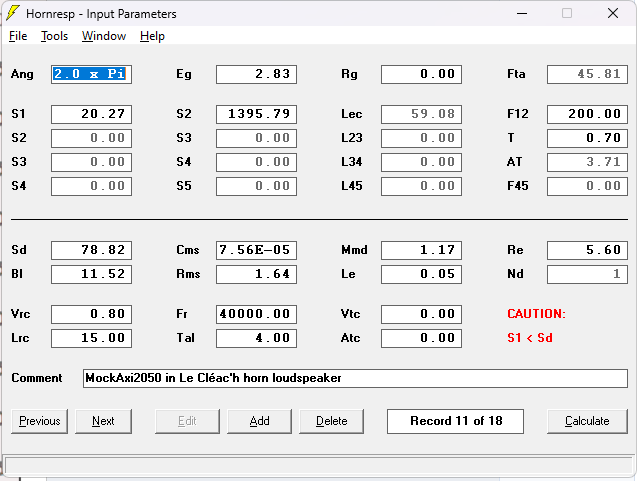Go to the Previous record

click(x=39, y=421)
